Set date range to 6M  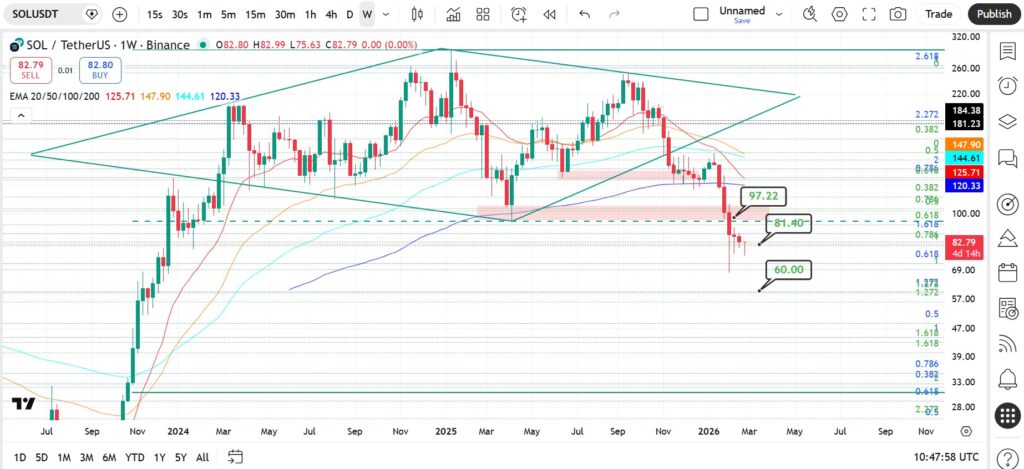coord(109,457)
